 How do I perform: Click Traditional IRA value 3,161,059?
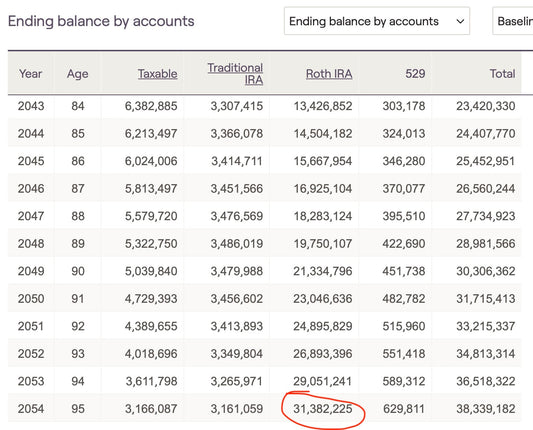pyautogui.click(x=237, y=409)
